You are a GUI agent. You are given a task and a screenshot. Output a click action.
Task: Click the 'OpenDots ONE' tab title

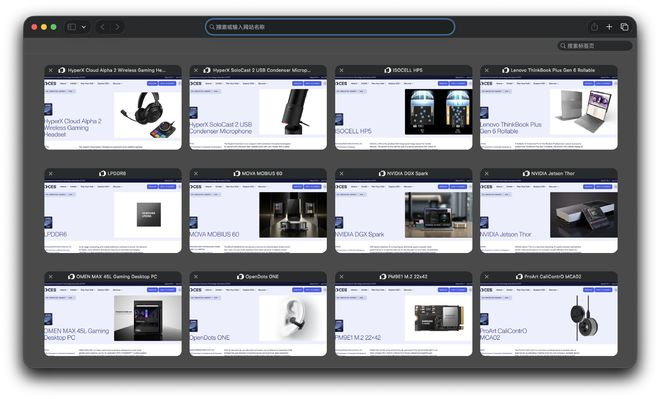(262, 277)
